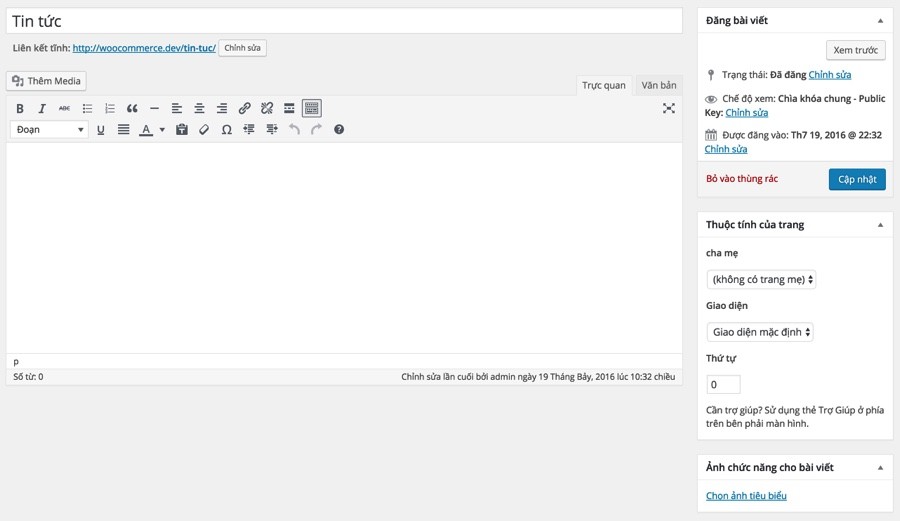Viewport: 900px width, 521px height.
Task: Click the Xem trước preview button
Action: [856, 50]
